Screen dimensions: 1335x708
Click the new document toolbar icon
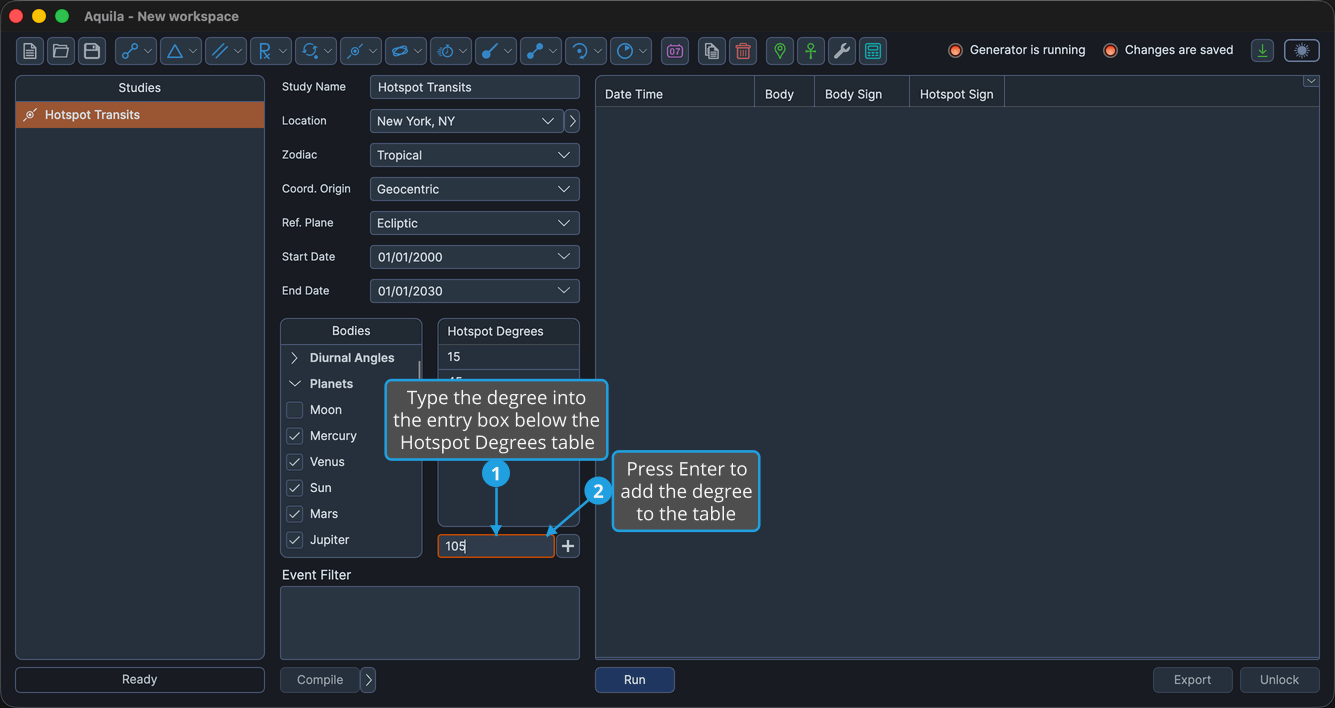(30, 51)
